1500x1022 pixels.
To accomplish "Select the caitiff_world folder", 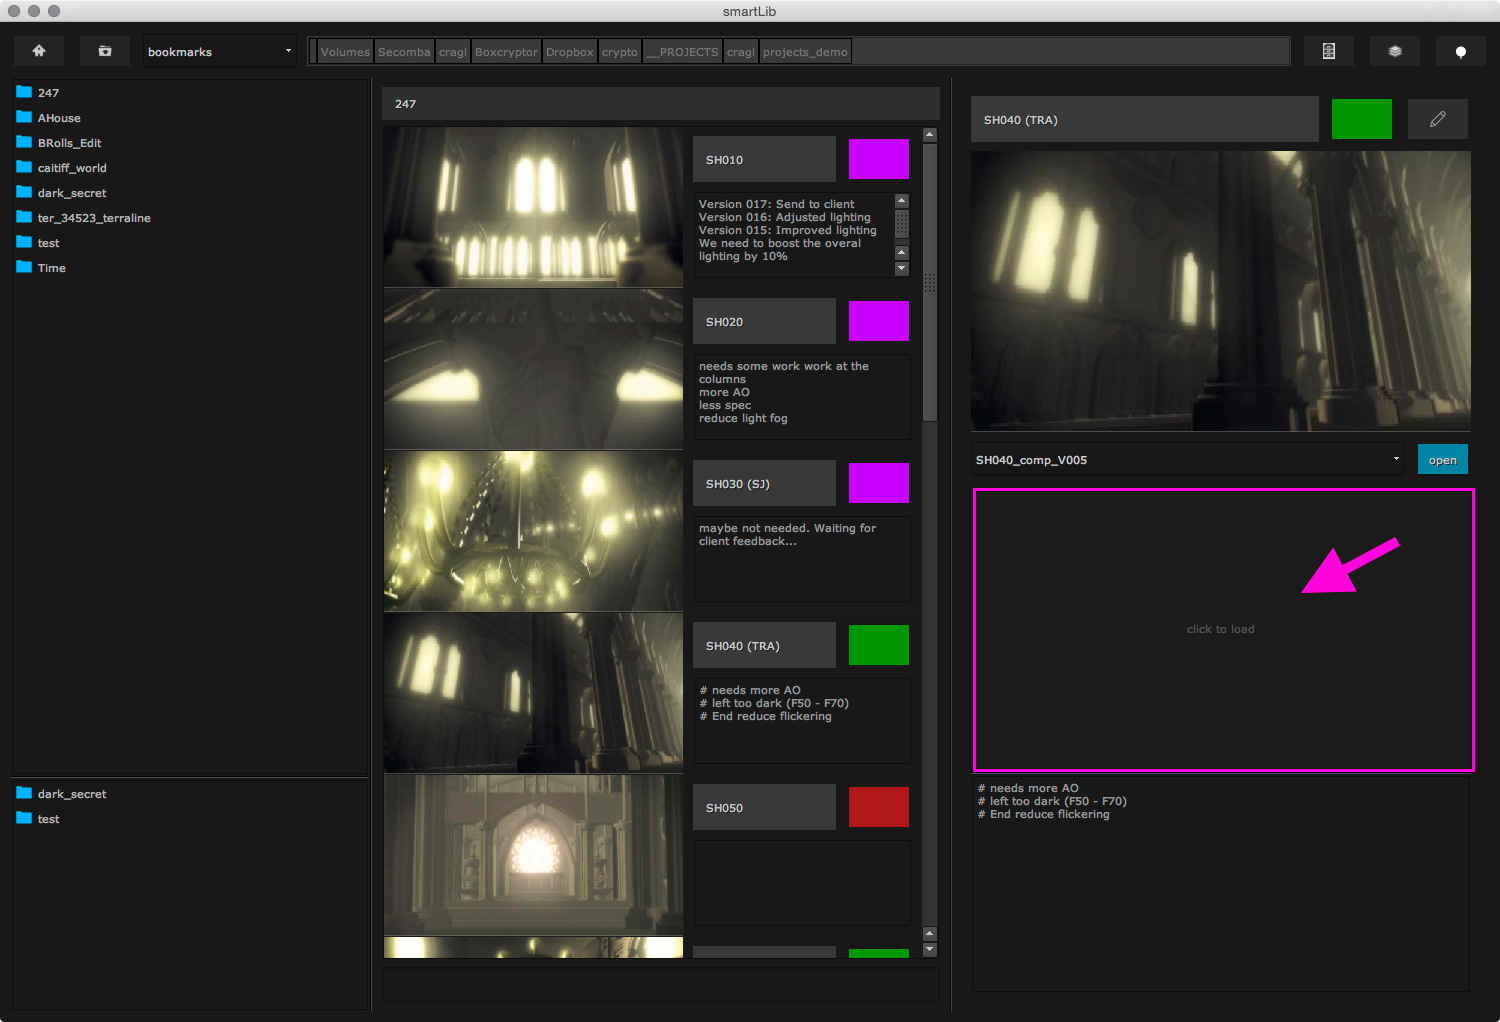I will coord(71,168).
